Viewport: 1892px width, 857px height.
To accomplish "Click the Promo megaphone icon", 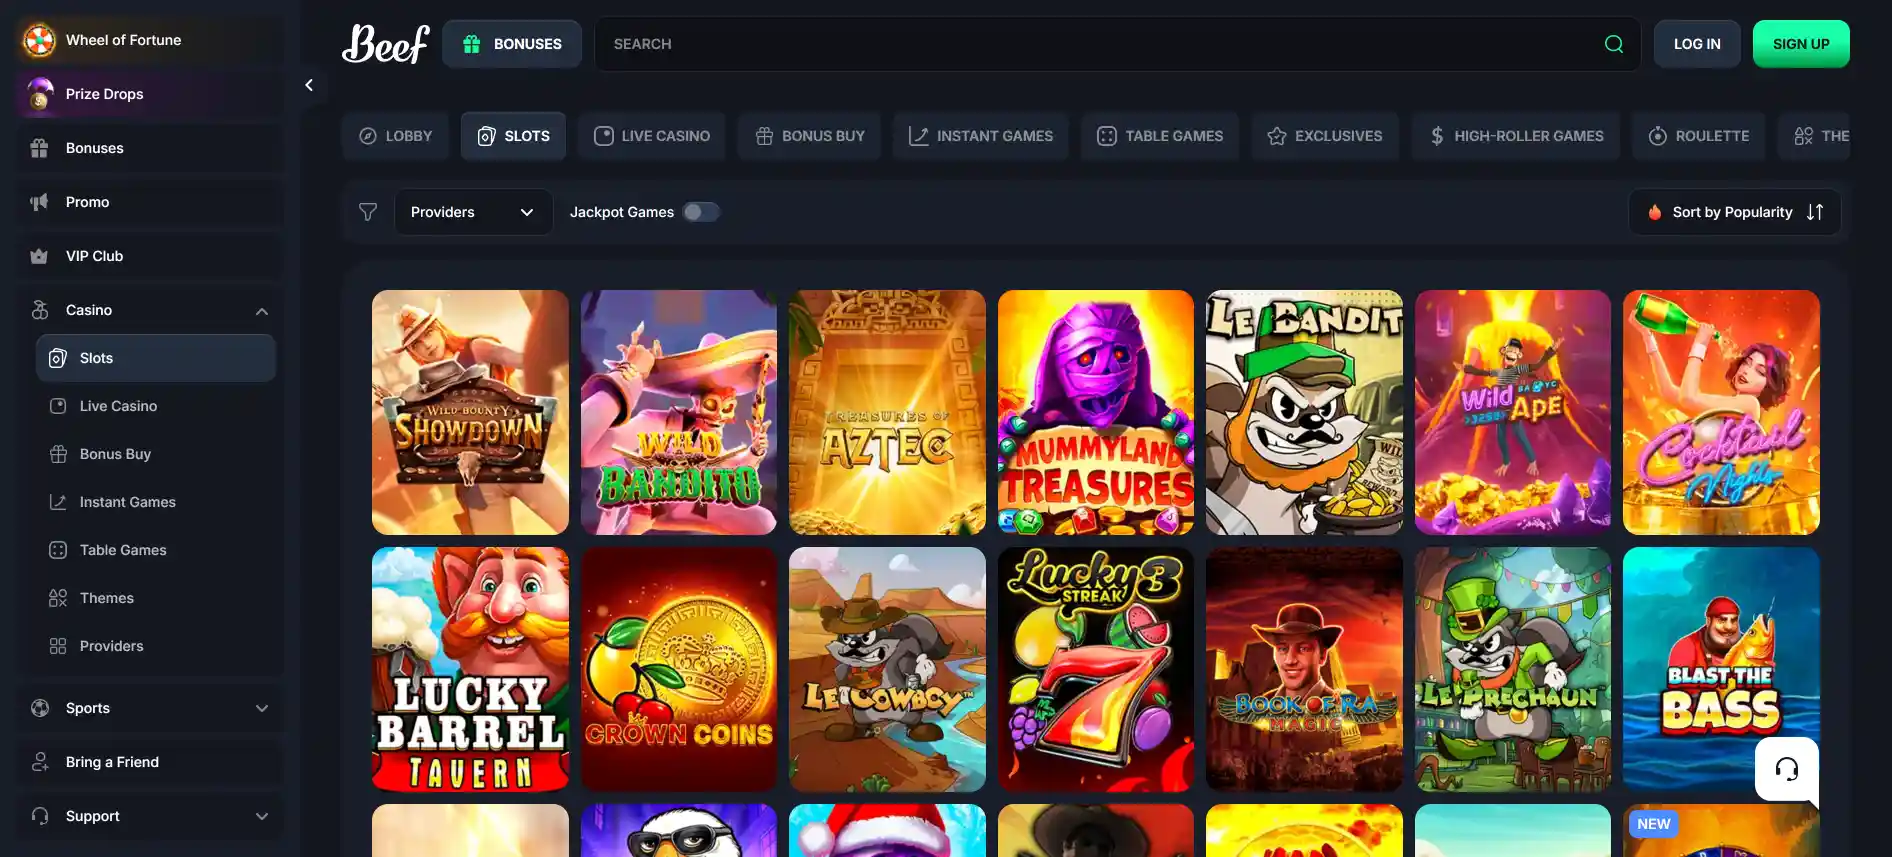I will pos(39,202).
